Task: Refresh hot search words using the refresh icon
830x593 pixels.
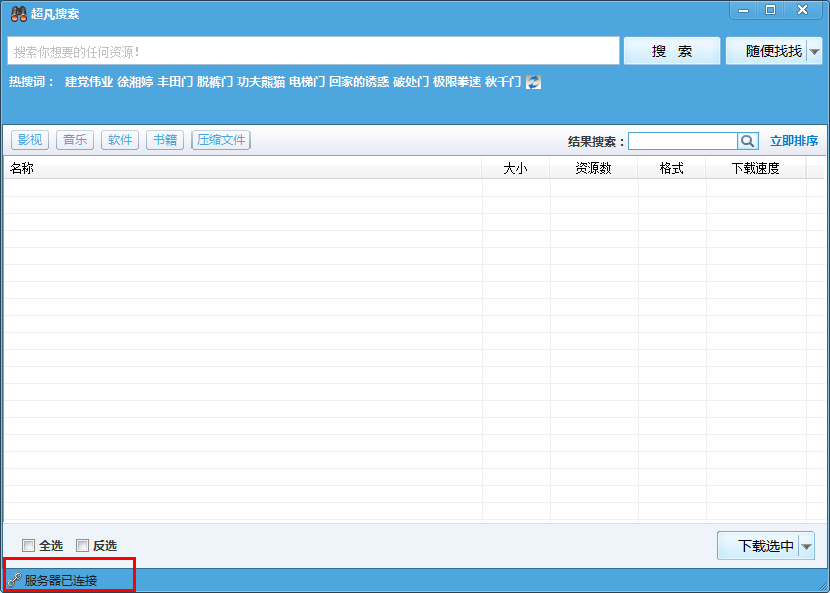Action: point(532,82)
